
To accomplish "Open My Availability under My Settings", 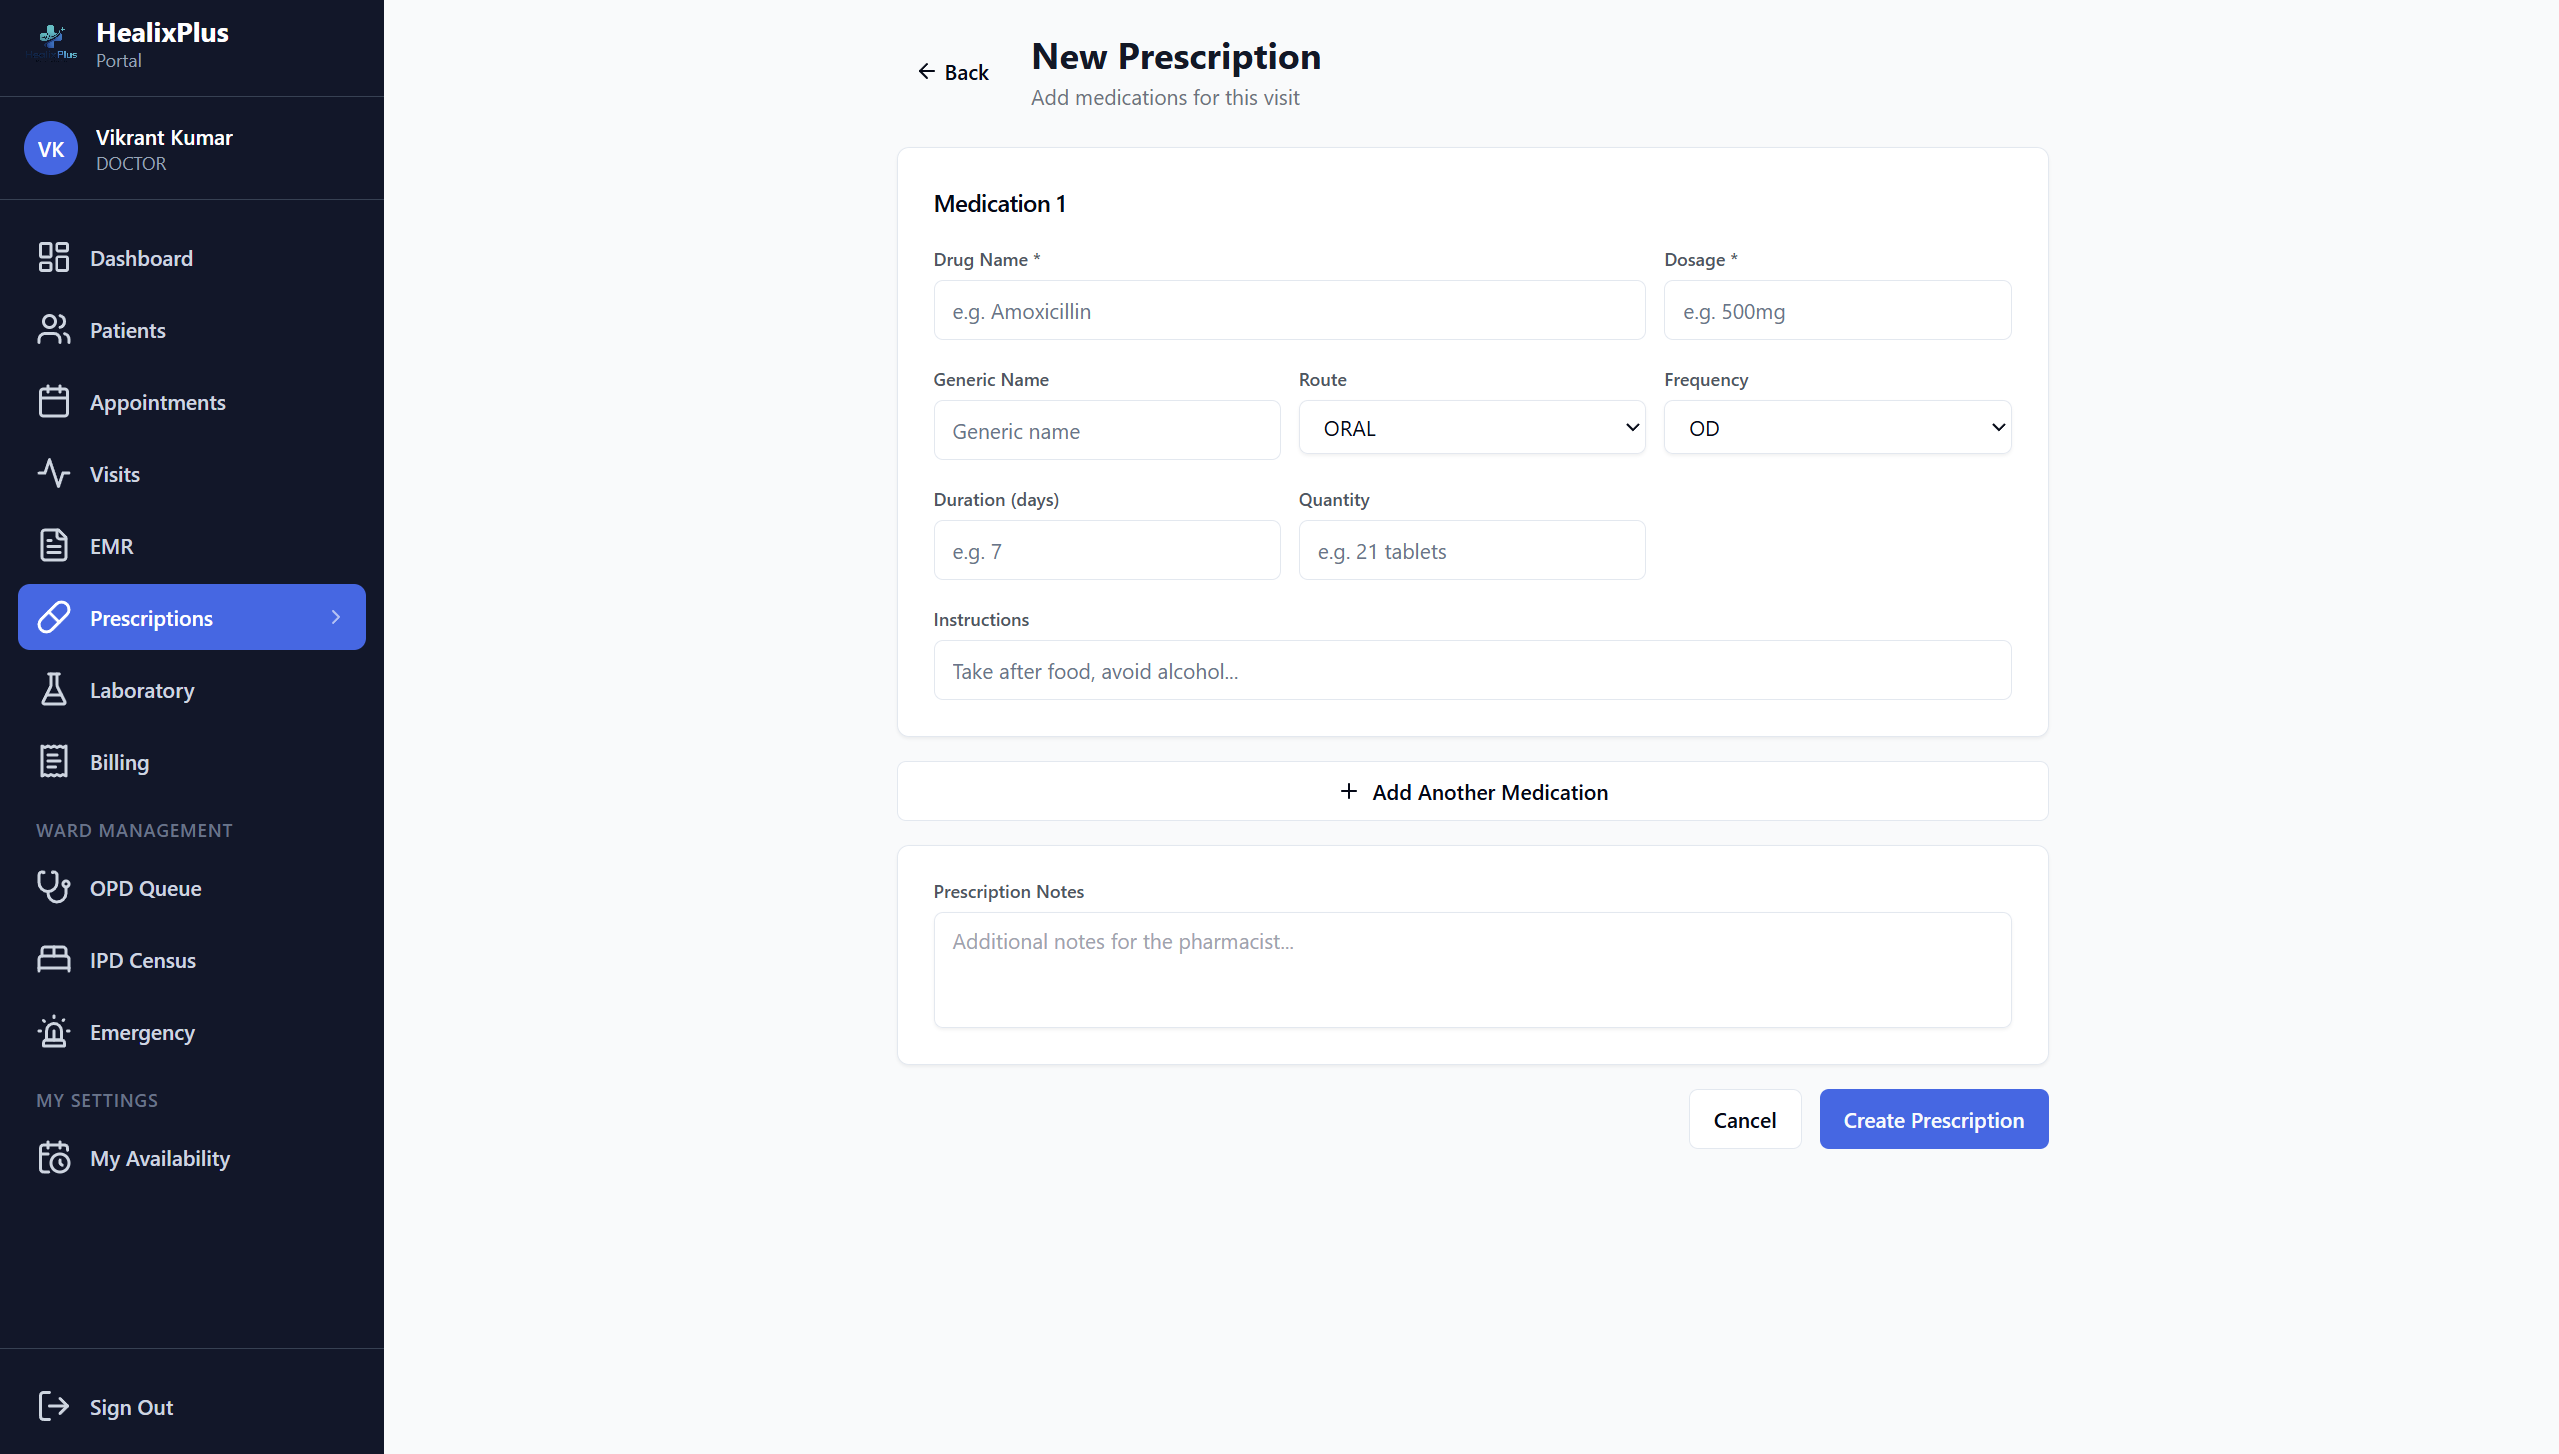I will click(160, 1158).
